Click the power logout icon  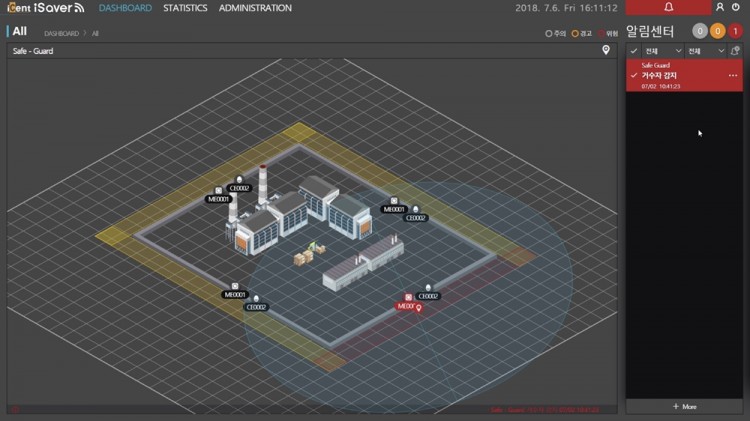pyautogui.click(x=736, y=7)
